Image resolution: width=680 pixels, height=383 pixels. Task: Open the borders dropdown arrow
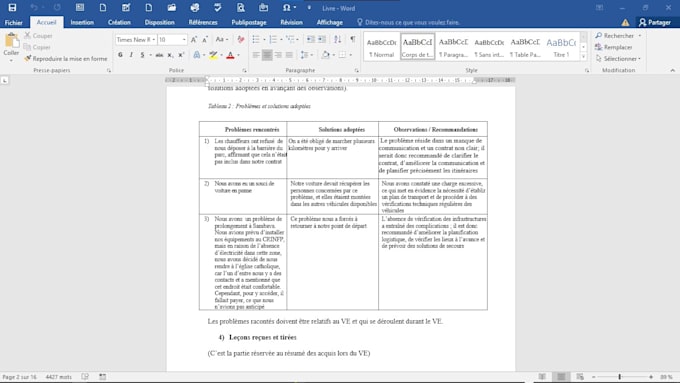coord(350,55)
